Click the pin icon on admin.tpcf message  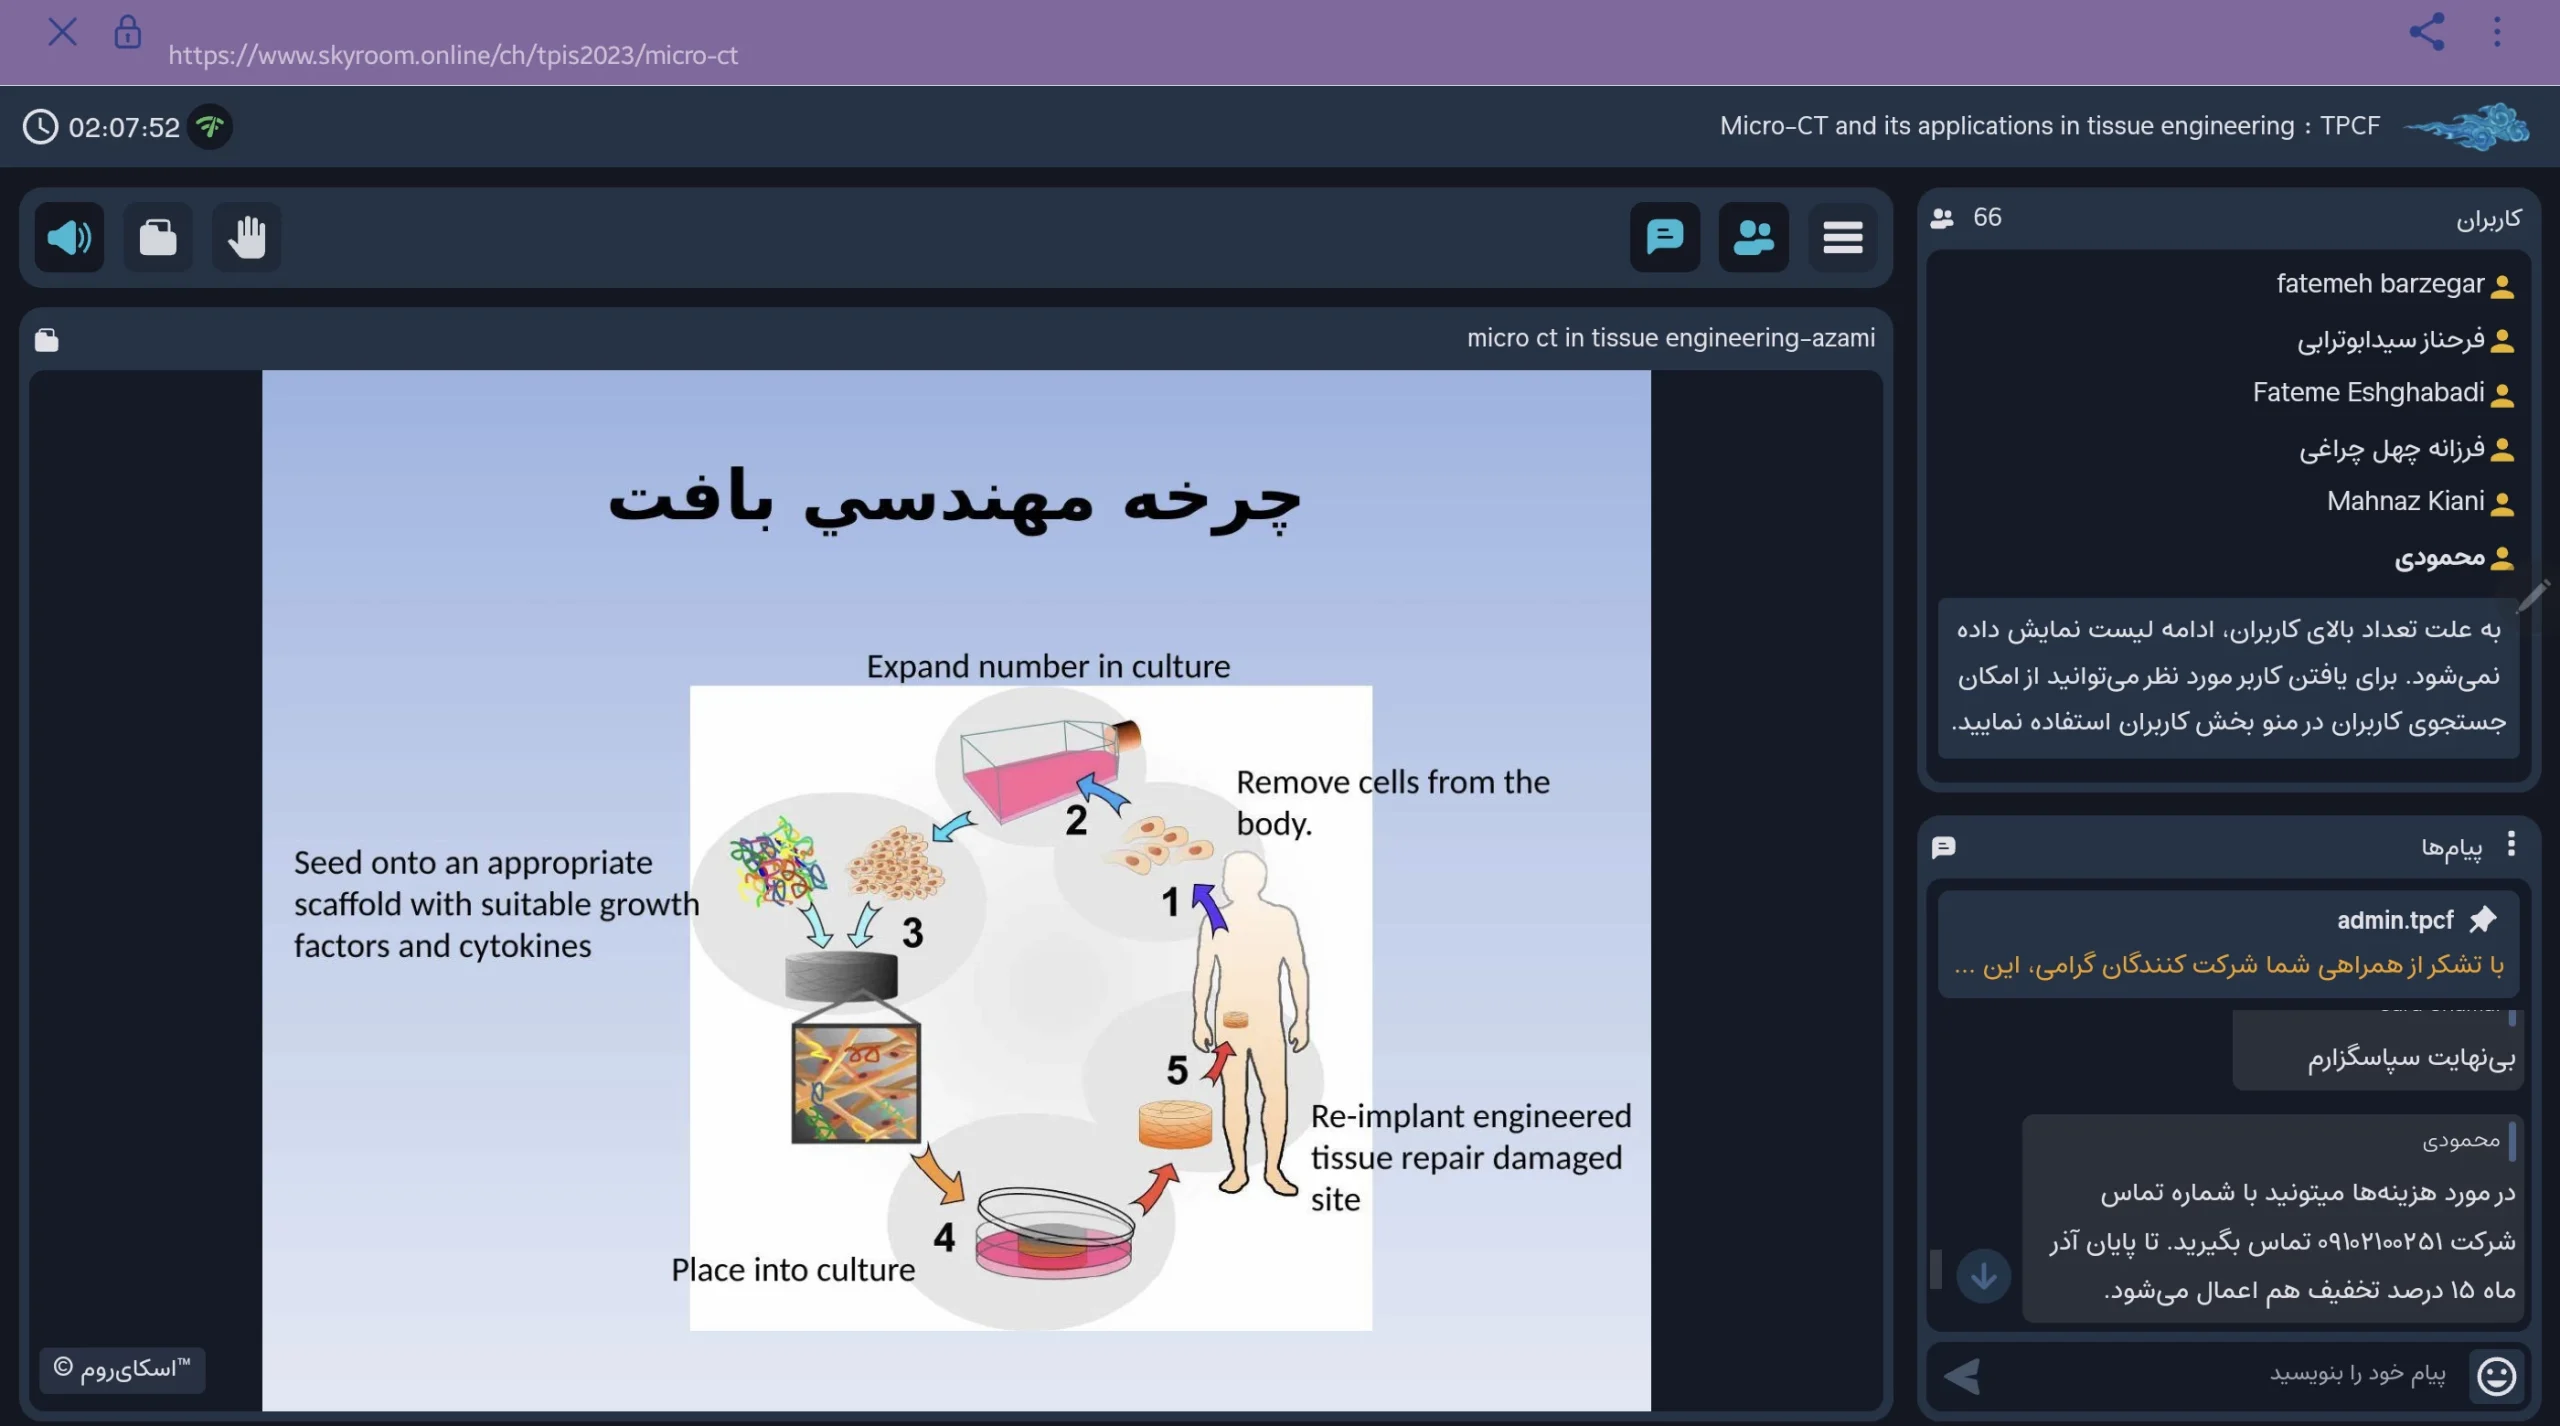(2483, 919)
